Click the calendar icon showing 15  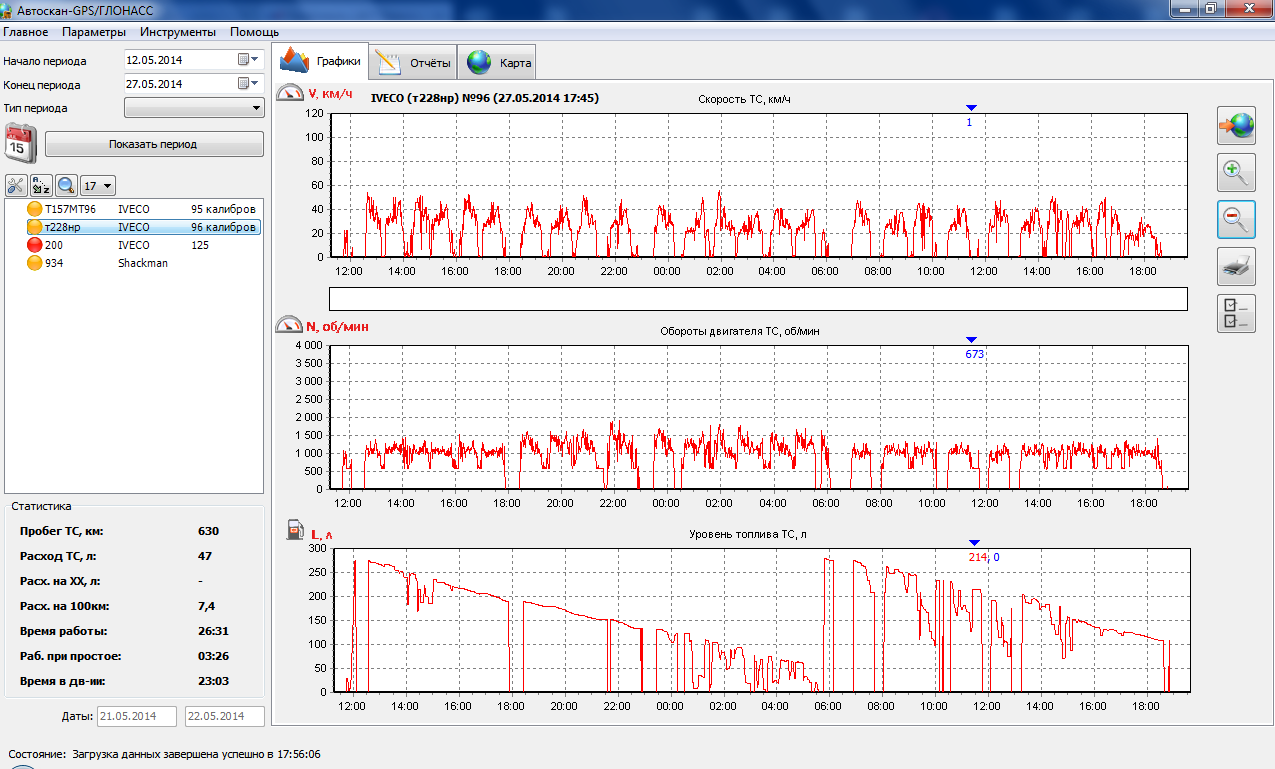[20, 144]
